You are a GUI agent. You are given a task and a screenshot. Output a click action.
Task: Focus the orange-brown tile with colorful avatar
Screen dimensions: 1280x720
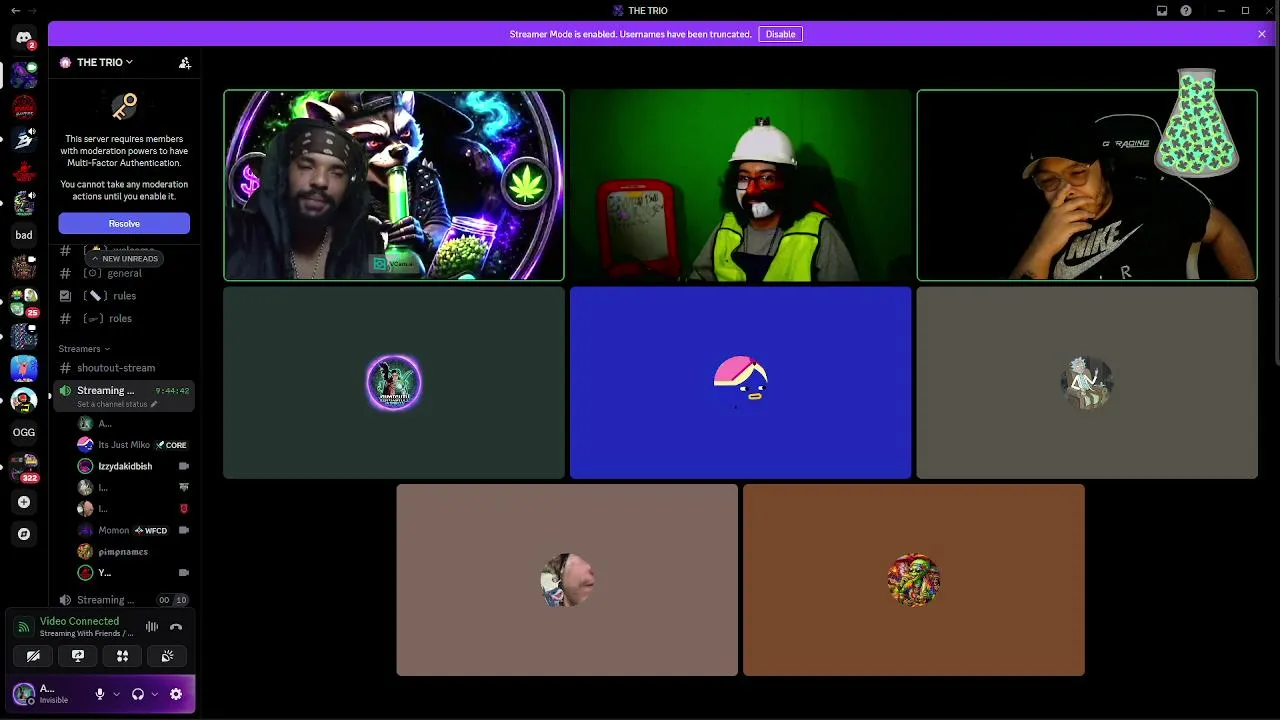coord(914,580)
